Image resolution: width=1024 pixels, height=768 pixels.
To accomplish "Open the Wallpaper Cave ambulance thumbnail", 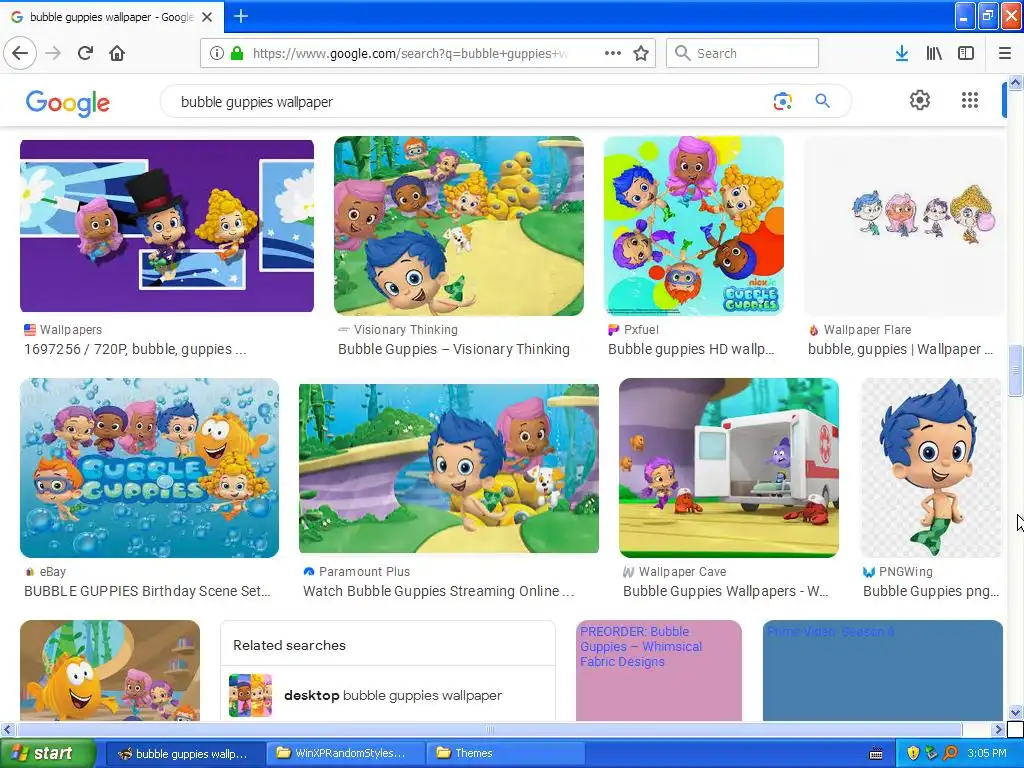I will coord(729,468).
